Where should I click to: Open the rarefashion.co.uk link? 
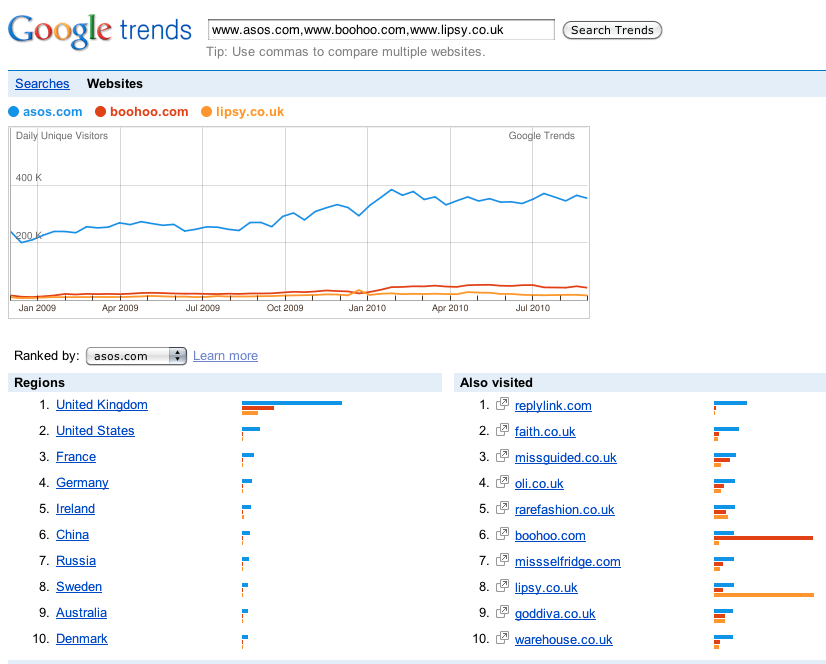pos(565,510)
